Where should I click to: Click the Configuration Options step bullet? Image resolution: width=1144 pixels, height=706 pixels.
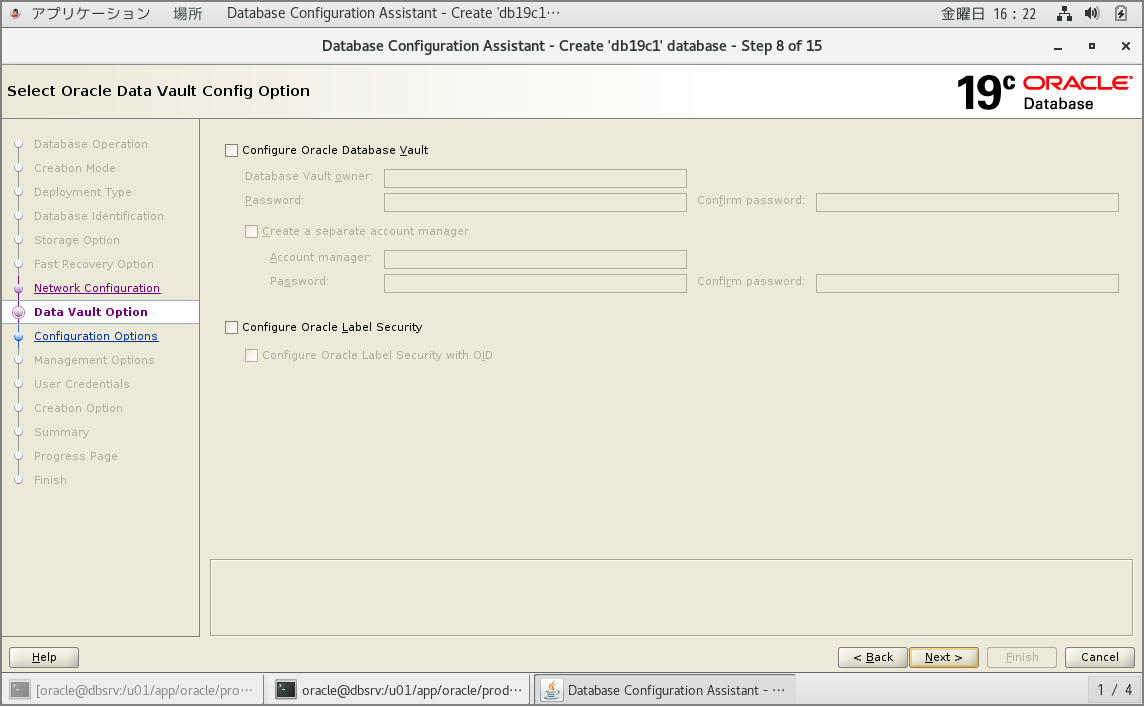18,337
